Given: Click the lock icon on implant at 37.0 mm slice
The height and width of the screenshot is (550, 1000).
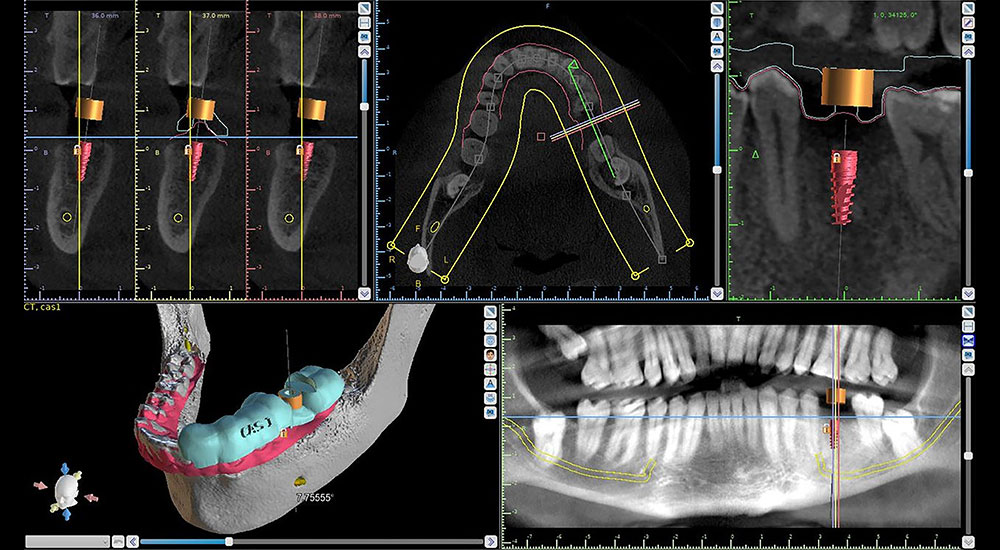Looking at the screenshot, I should (x=188, y=149).
